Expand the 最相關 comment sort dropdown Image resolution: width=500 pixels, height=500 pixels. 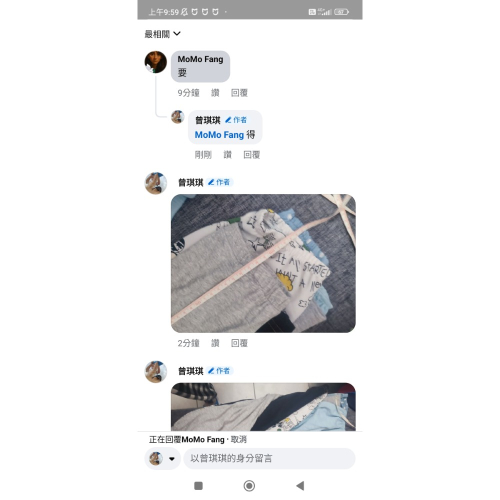coord(163,34)
